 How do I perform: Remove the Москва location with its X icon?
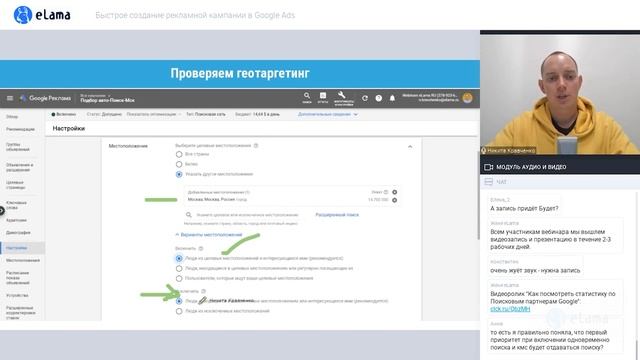pyautogui.click(x=394, y=200)
